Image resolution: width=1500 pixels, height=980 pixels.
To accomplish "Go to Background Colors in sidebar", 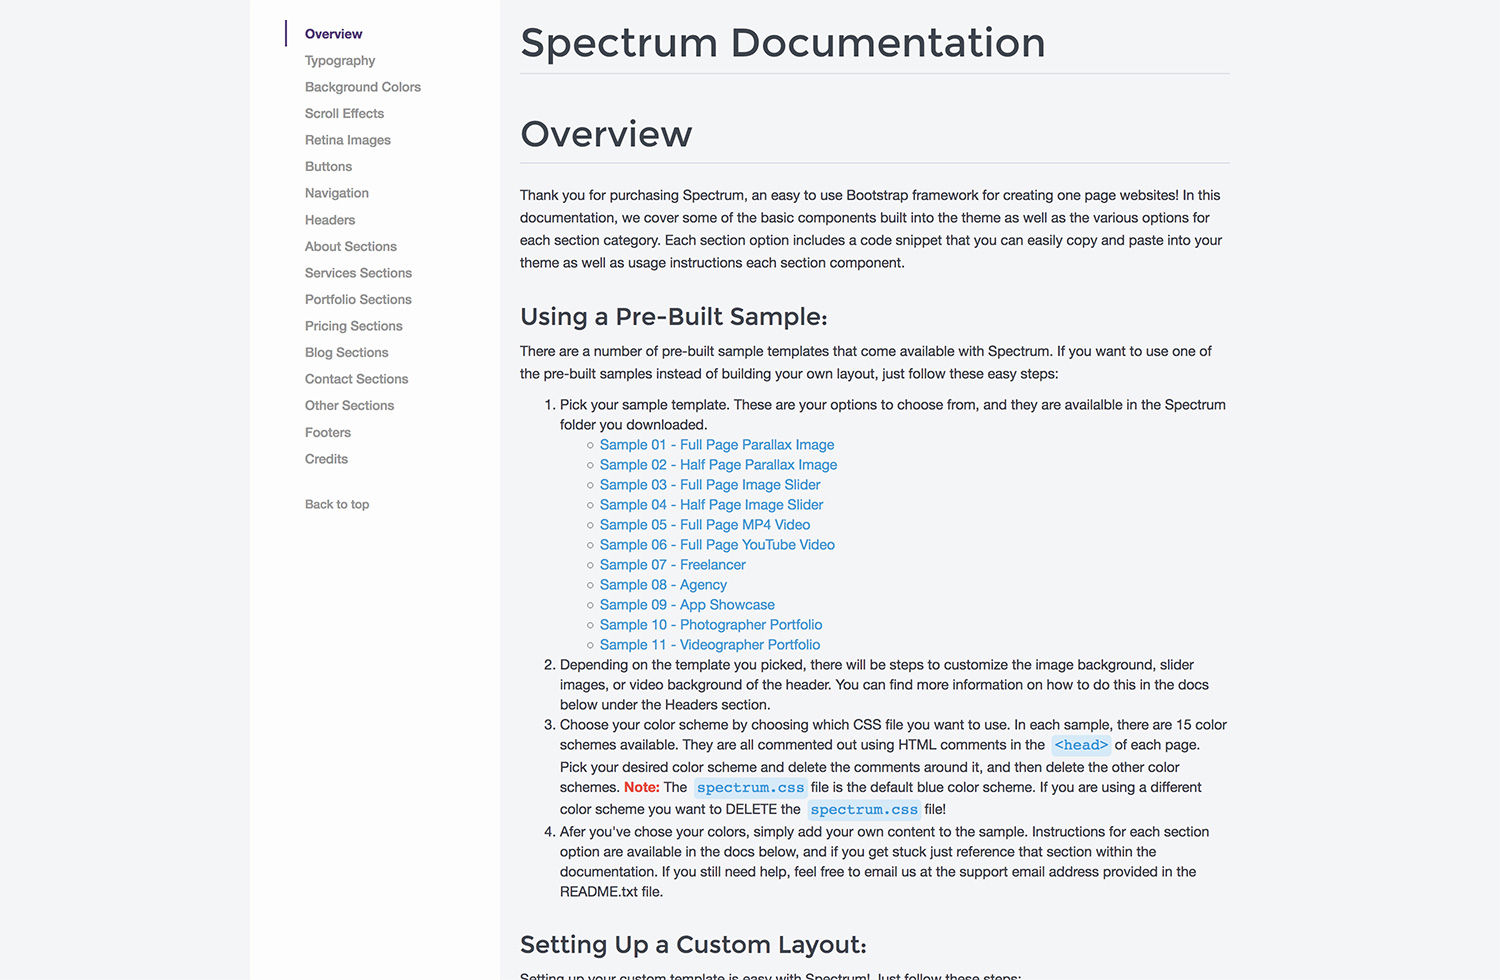I will click(363, 87).
